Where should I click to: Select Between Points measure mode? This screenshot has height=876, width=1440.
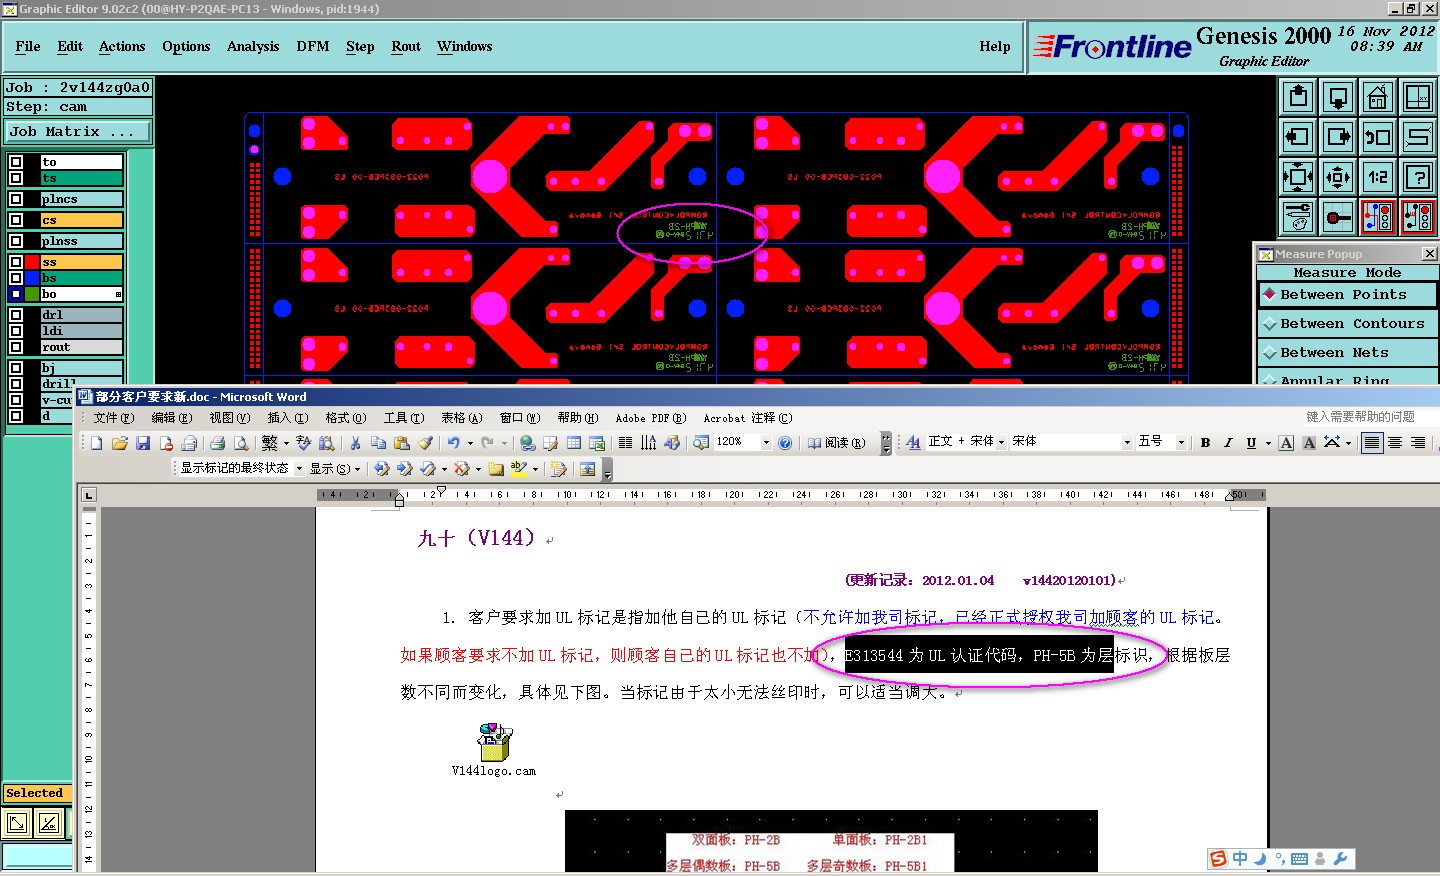tap(1347, 295)
